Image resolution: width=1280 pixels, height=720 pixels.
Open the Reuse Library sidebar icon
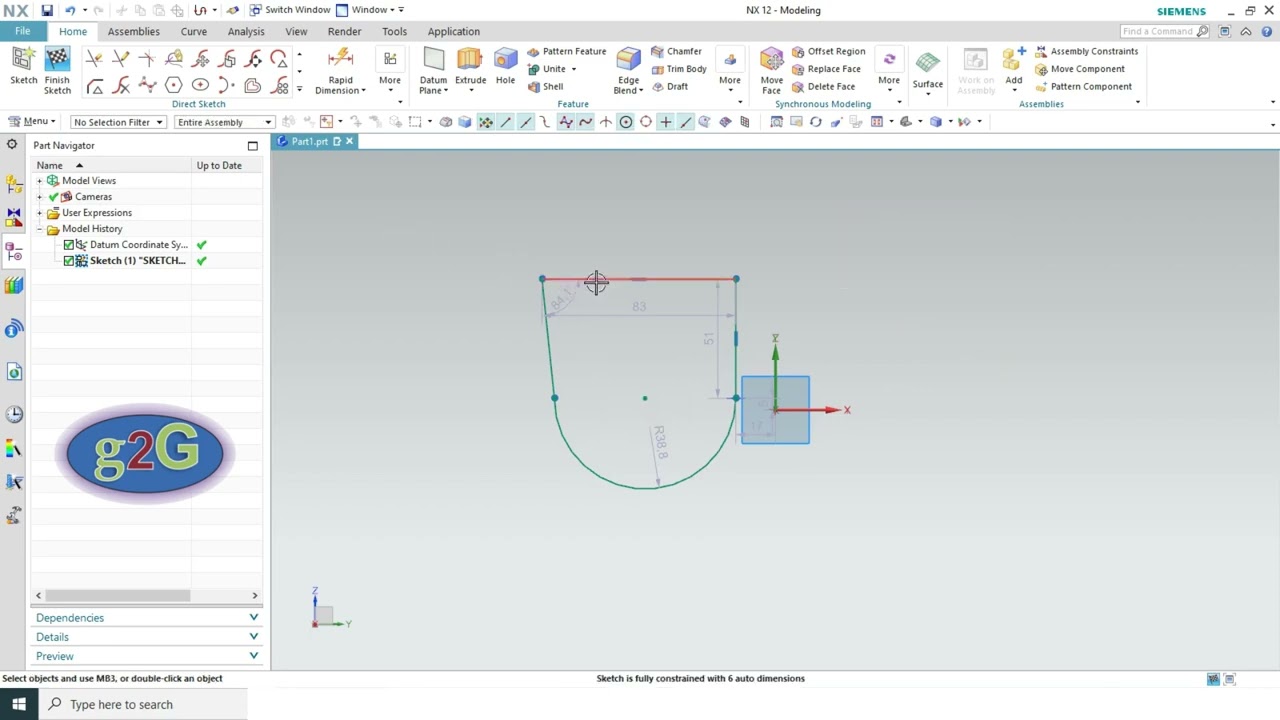coord(14,286)
